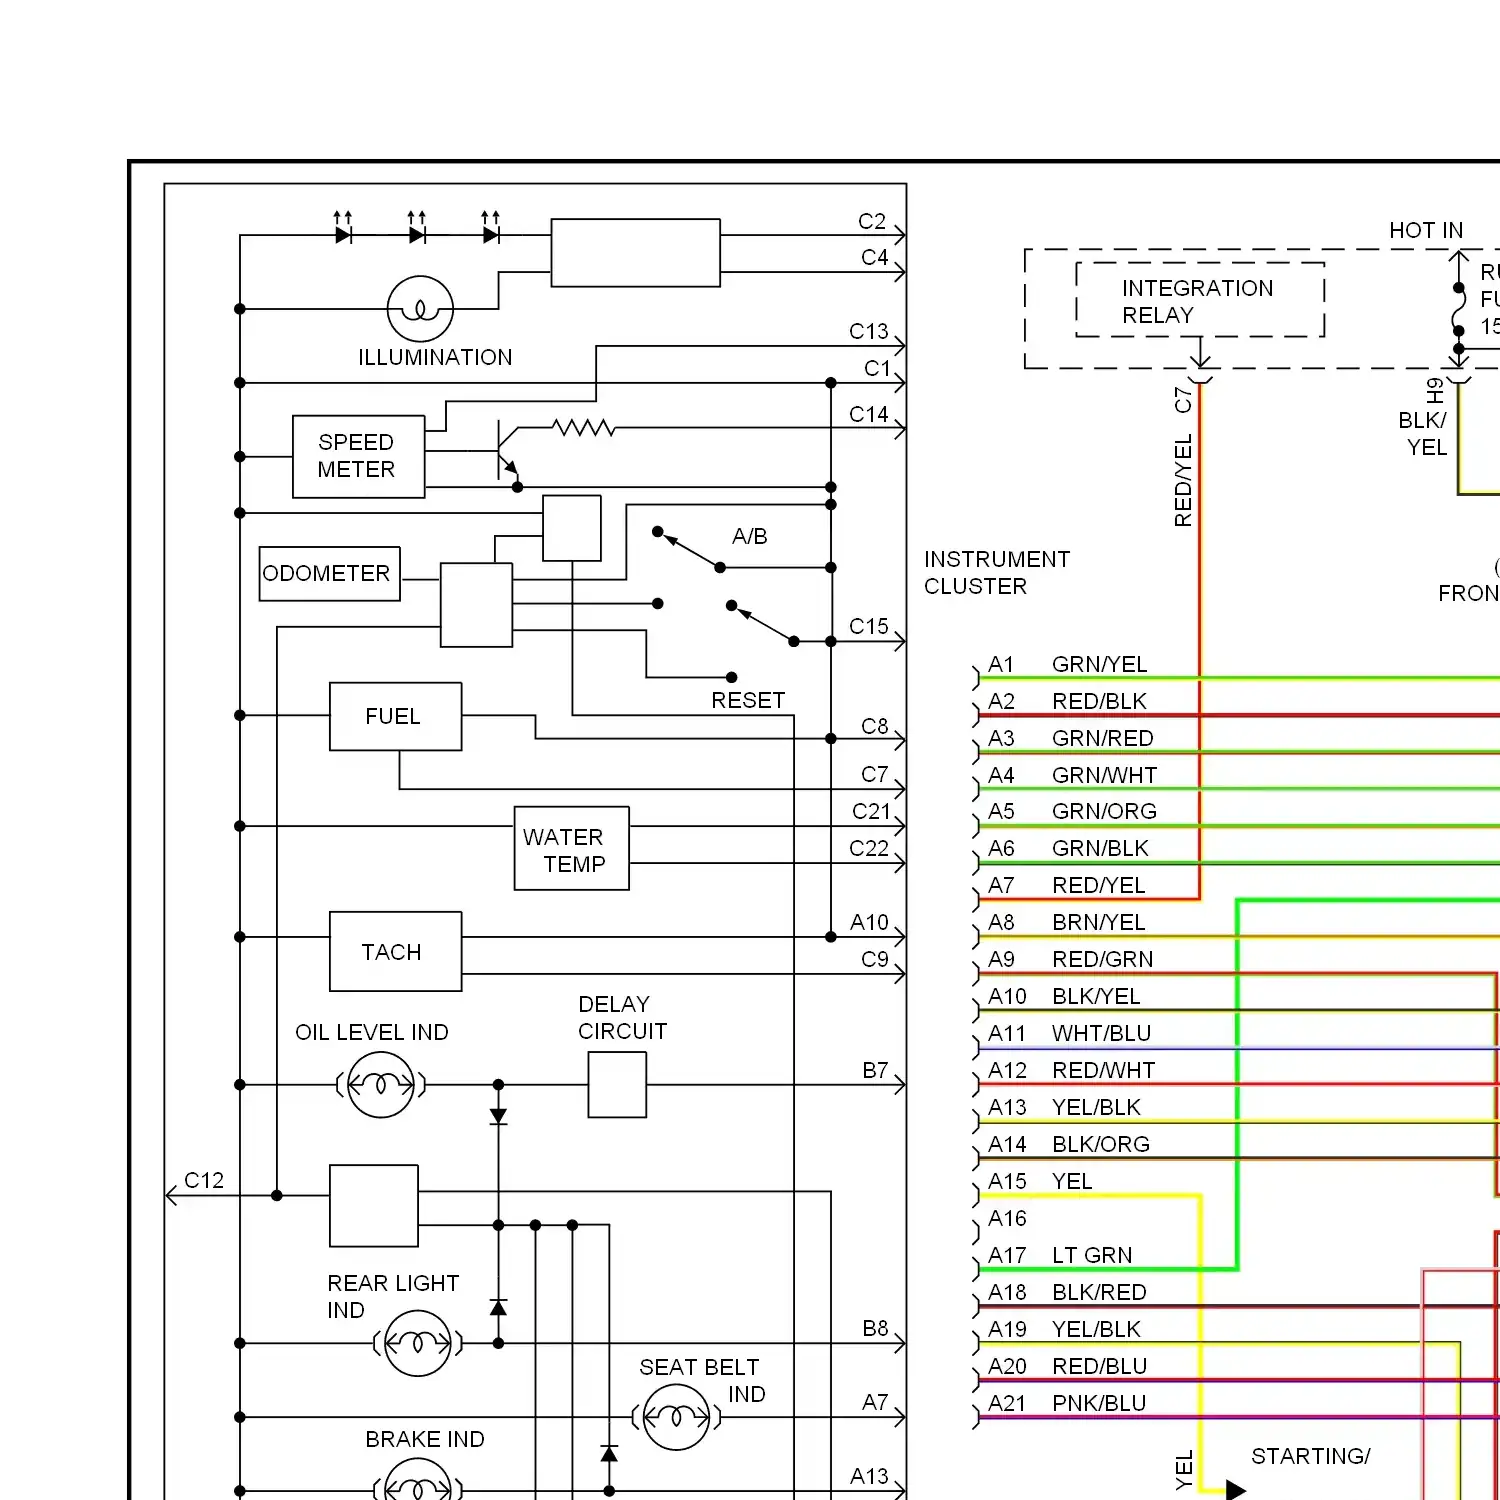
Task: Select the REAR LIGHT IND label
Action: coord(393,1296)
